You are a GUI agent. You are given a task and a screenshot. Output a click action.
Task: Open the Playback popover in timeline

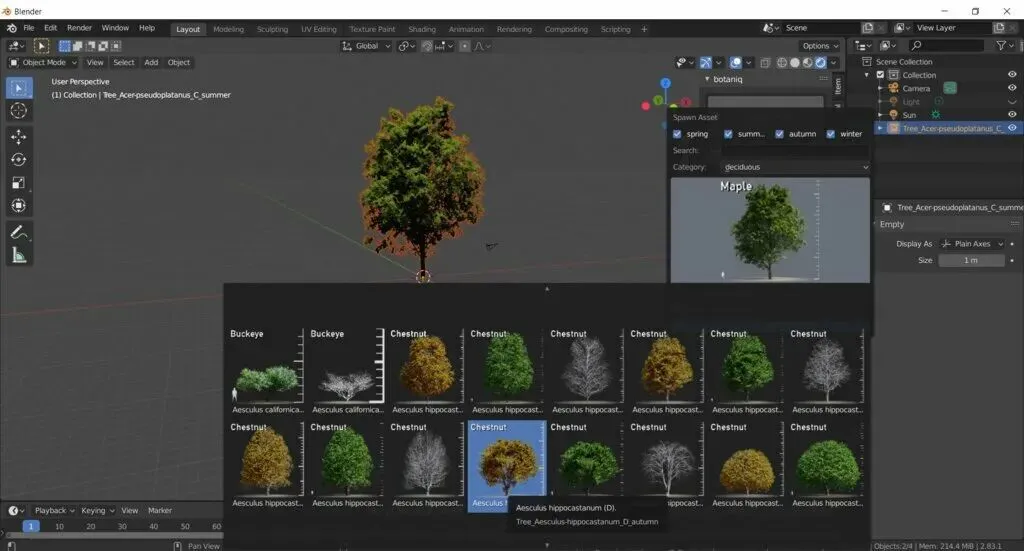click(x=51, y=510)
